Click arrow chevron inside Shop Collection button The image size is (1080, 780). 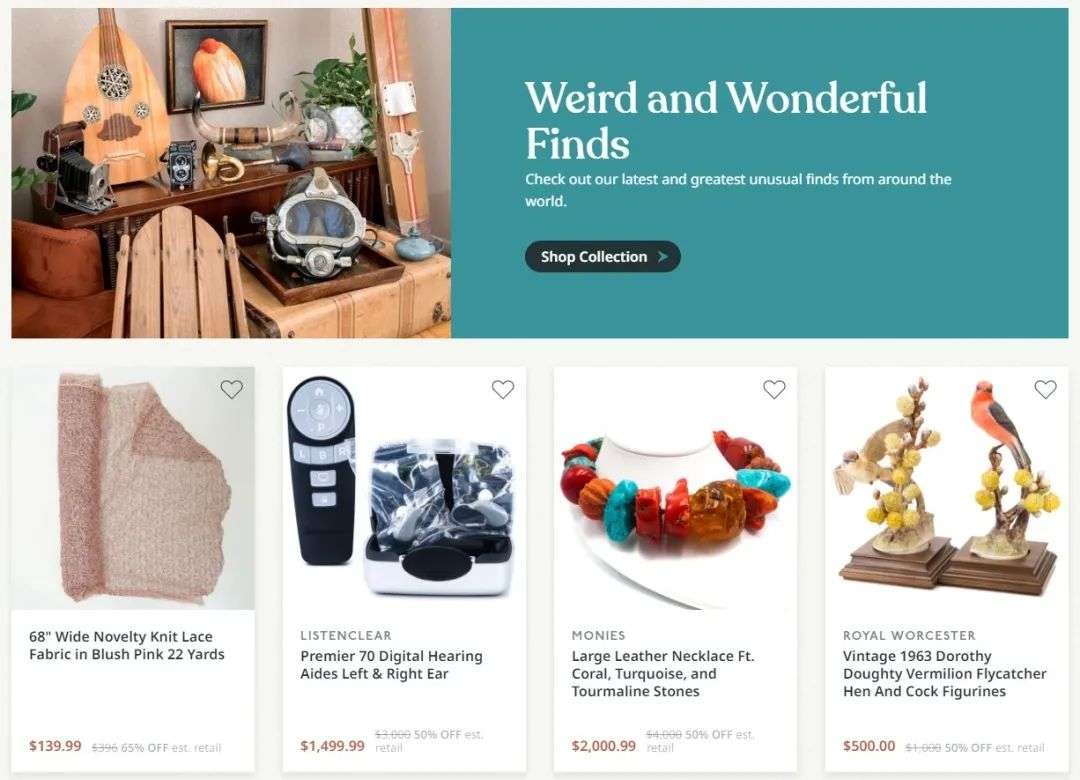[663, 256]
